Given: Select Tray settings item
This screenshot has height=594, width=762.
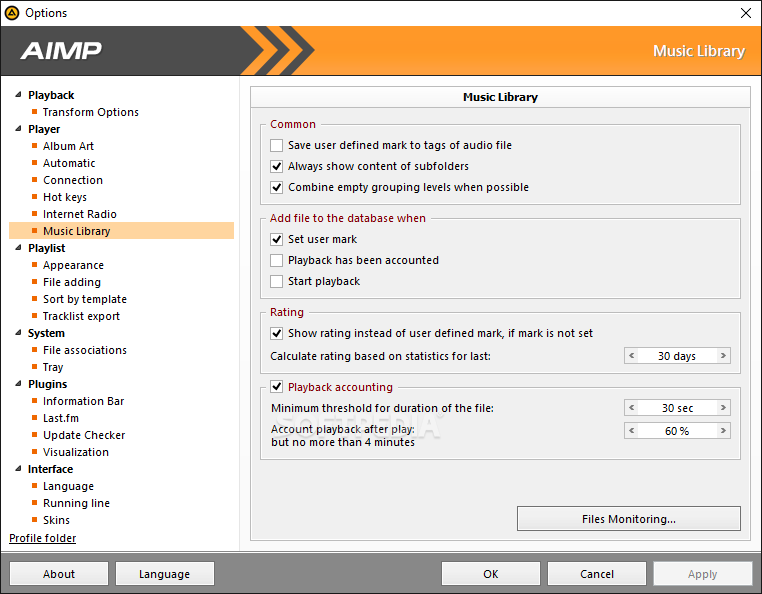Looking at the screenshot, I should pos(53,367).
